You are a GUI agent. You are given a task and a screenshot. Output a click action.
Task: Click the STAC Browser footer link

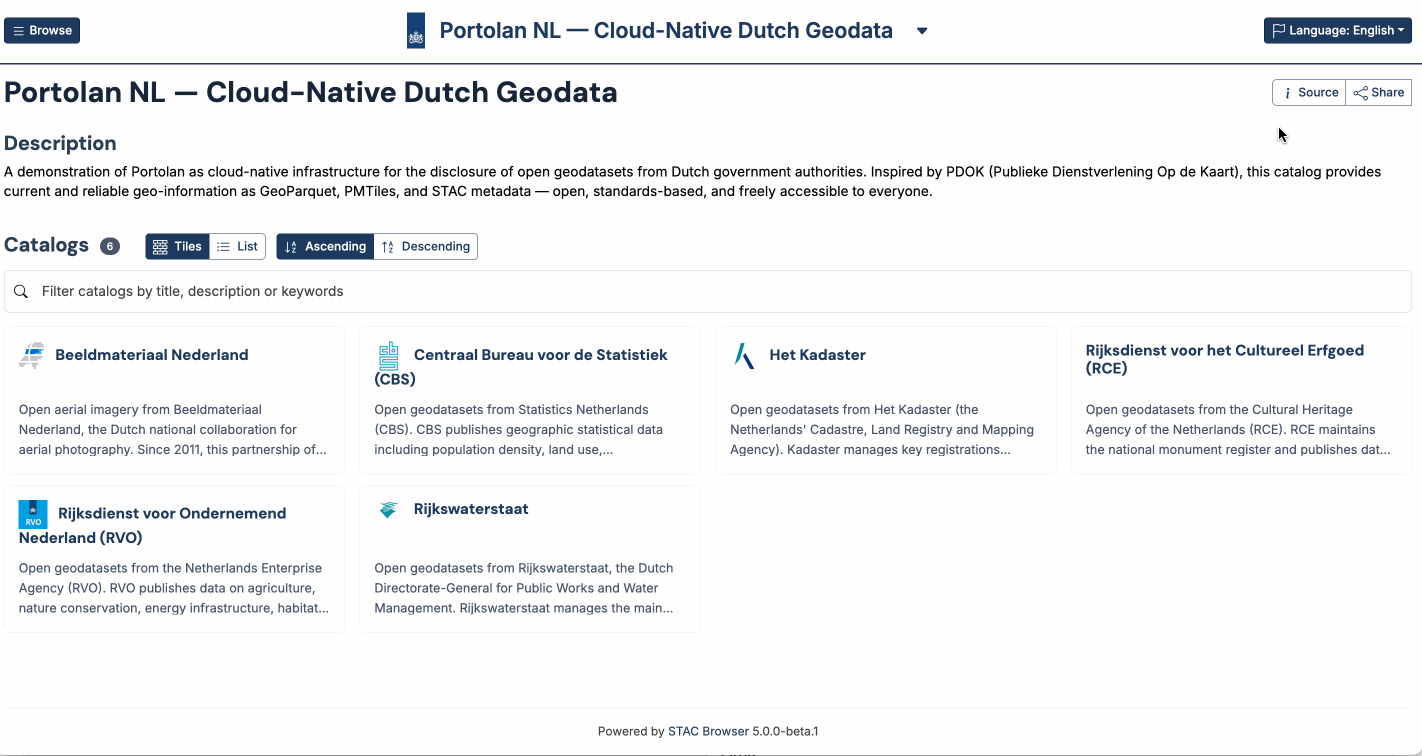[708, 731]
